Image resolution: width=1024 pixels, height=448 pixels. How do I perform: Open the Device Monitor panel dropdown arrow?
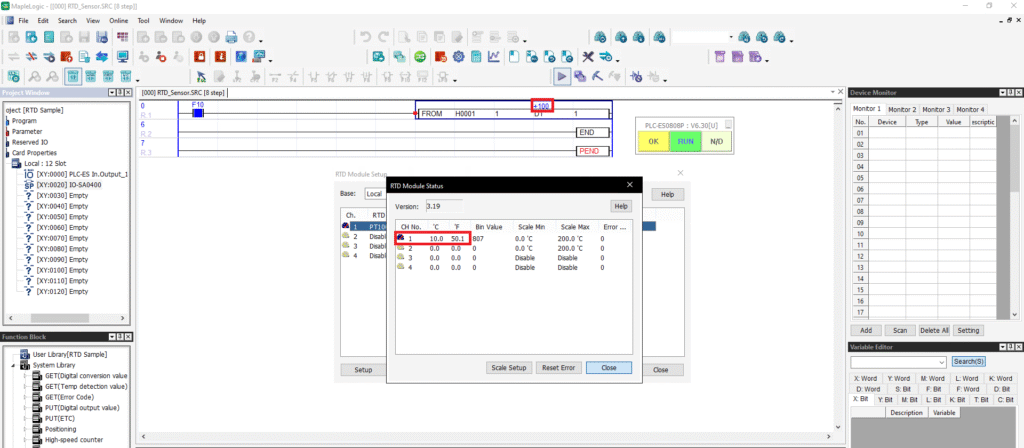point(1000,93)
